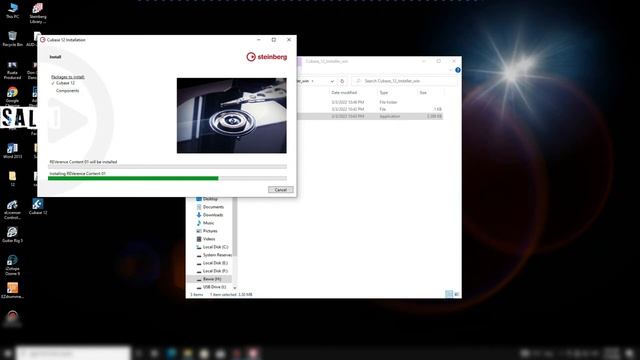Open Local Disk (E:) in navigation pane
The height and width of the screenshot is (360, 640).
[211, 263]
